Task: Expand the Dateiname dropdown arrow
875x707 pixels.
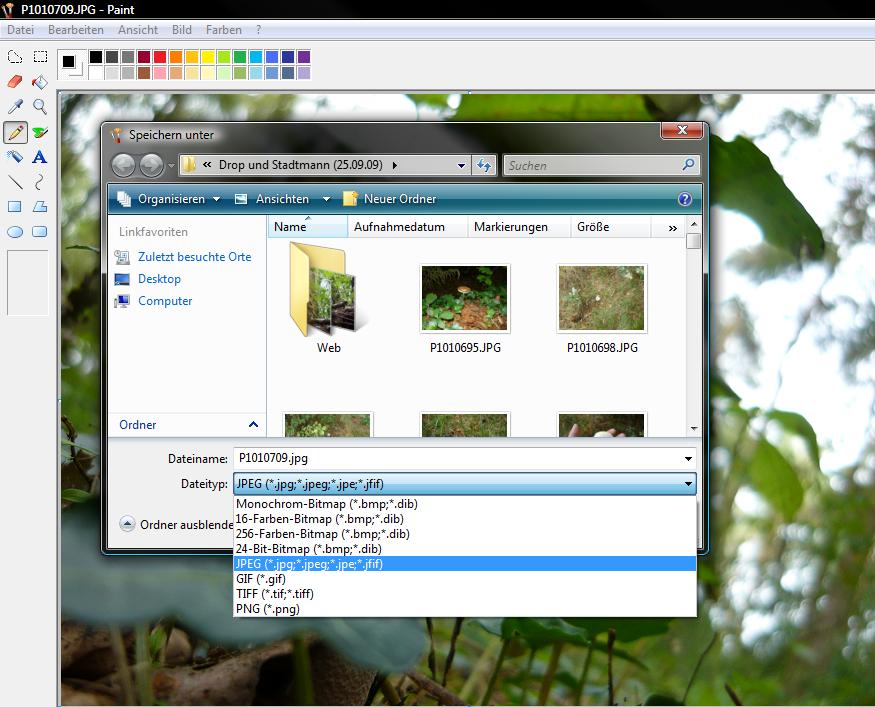Action: click(x=688, y=459)
